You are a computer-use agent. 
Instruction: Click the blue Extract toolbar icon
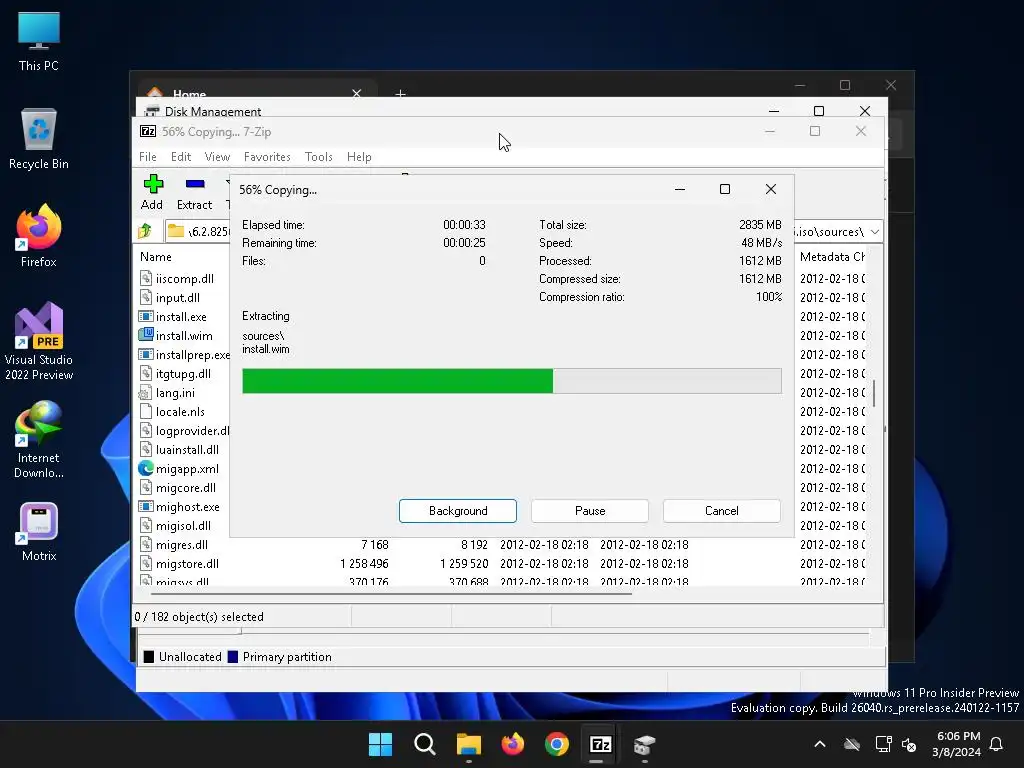pos(195,184)
